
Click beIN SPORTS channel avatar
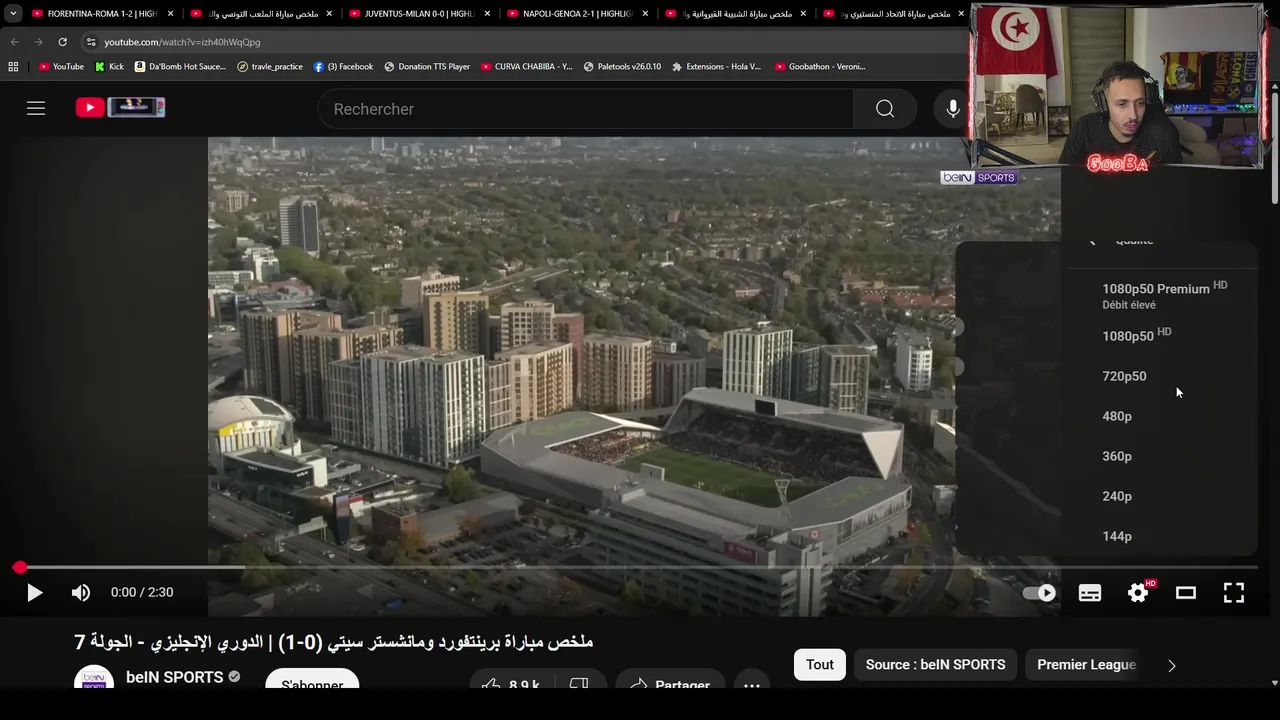point(94,678)
